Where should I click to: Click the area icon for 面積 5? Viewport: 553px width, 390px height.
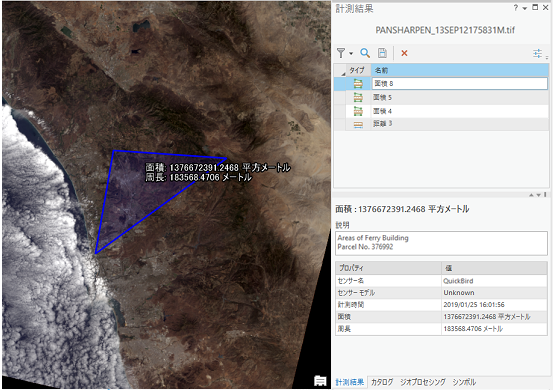click(358, 97)
